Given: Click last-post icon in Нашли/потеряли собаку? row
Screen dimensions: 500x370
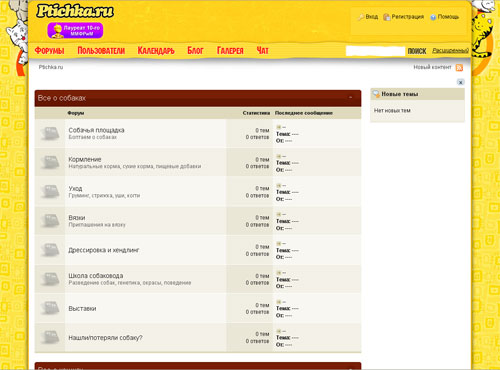Looking at the screenshot, I should pyautogui.click(x=279, y=331).
